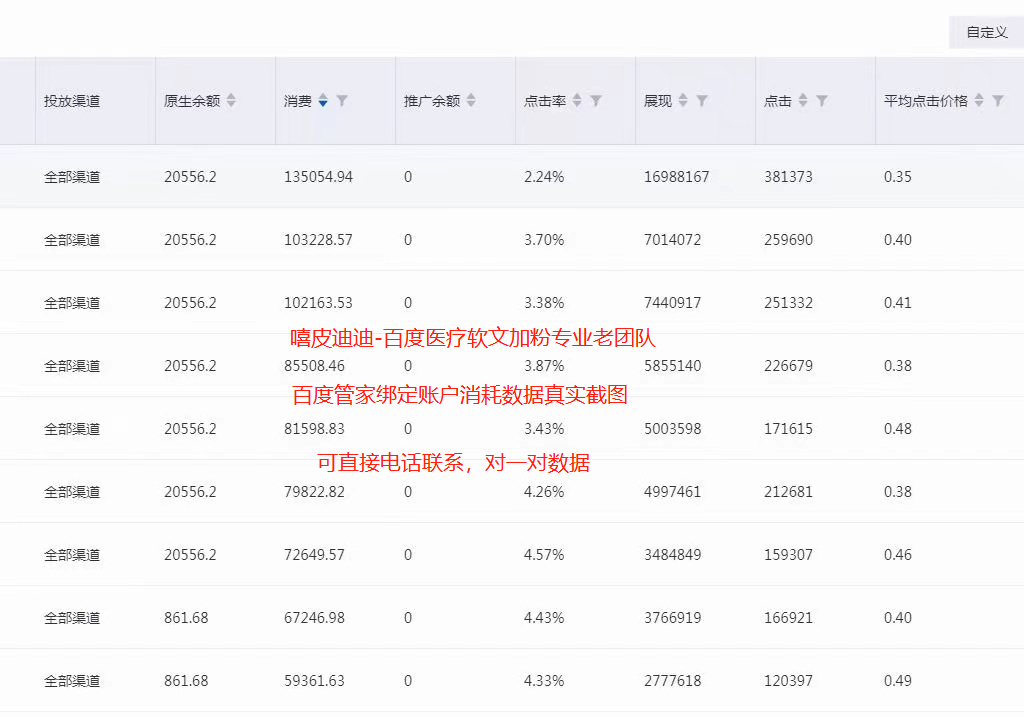Image resolution: width=1024 pixels, height=717 pixels.
Task: Click the 原生余额 header label
Action: click(x=192, y=101)
